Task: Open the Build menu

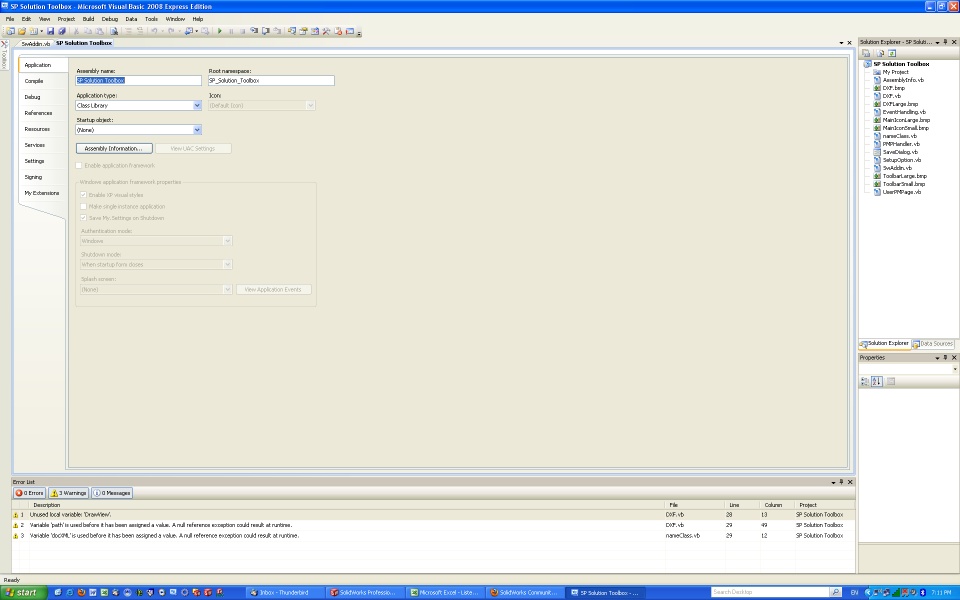Action: (x=88, y=19)
